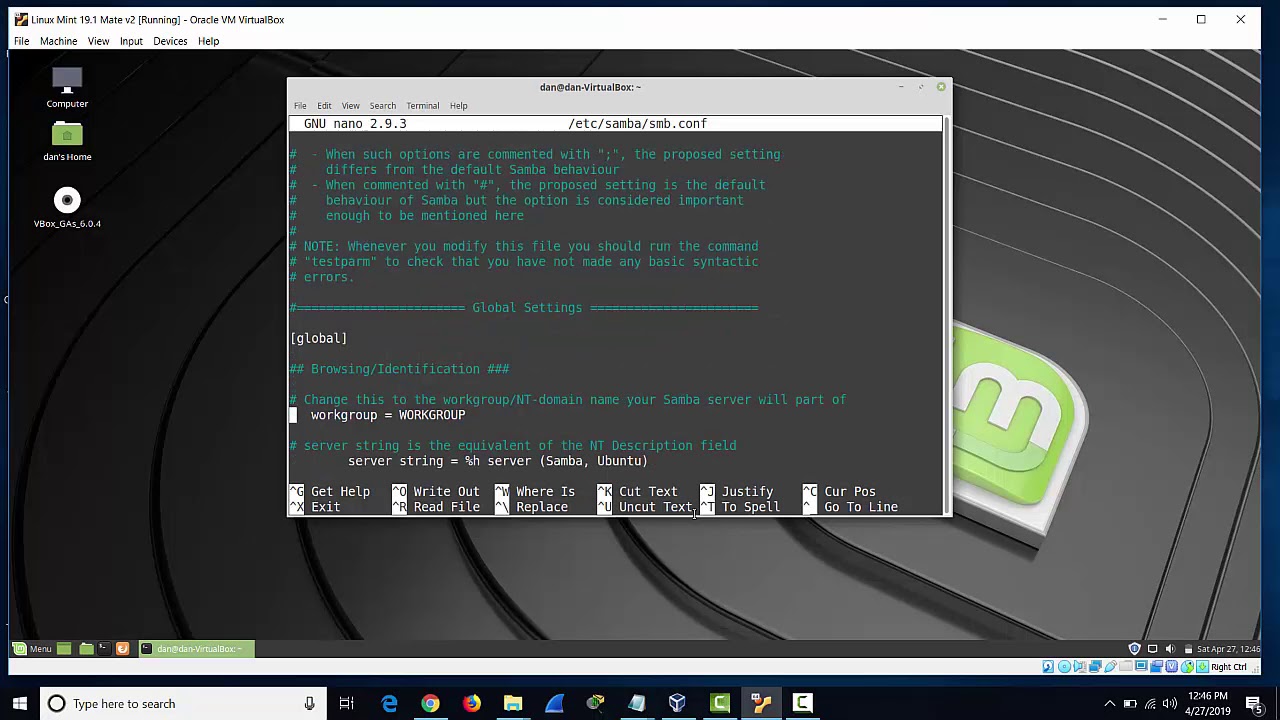Click the VirtualBox recording status icon
1280x720 pixels.
click(1156, 666)
